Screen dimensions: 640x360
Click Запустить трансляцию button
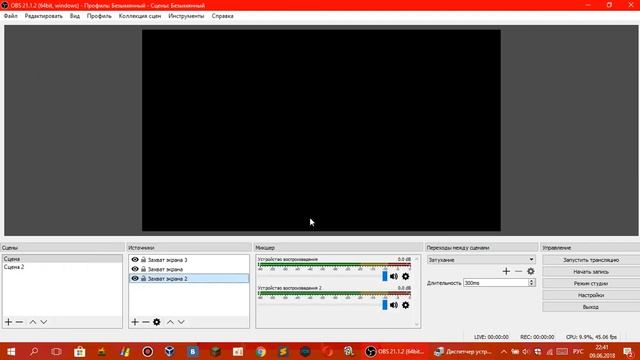(591, 260)
